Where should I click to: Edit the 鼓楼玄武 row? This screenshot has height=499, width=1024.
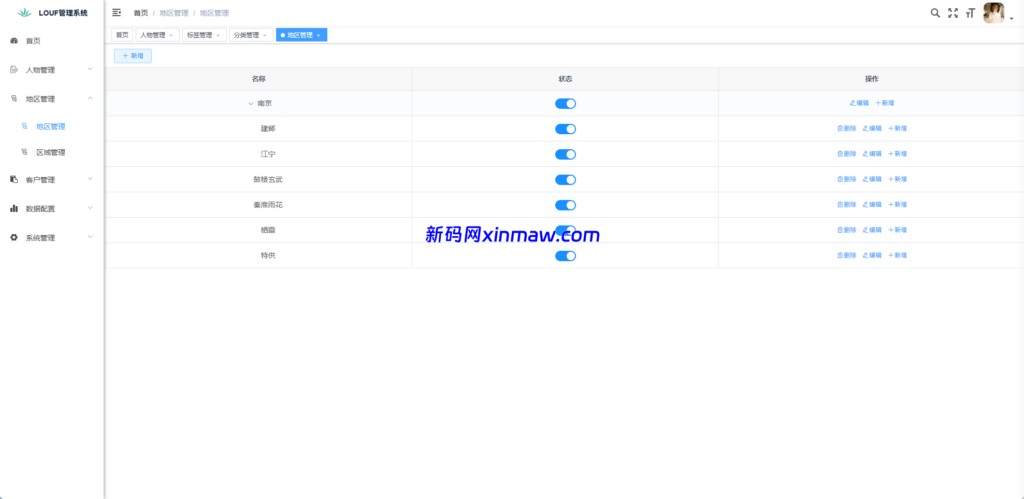click(x=872, y=180)
